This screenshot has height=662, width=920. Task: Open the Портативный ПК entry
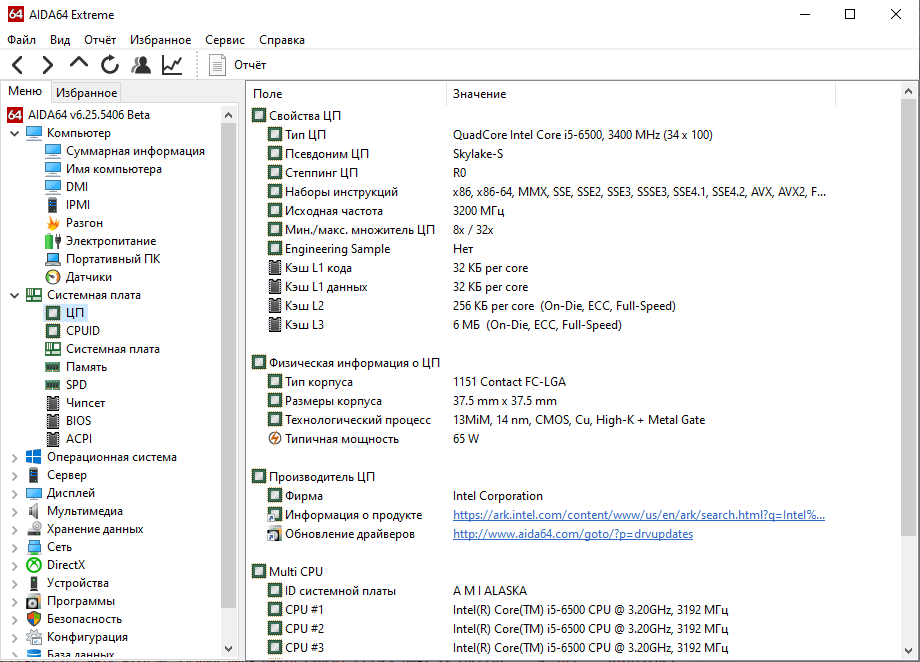(113, 259)
